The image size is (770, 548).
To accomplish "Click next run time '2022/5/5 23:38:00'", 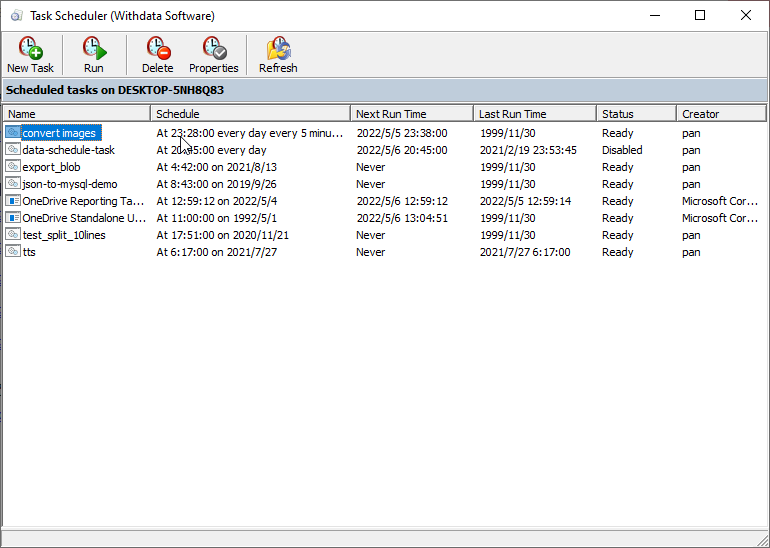I will [x=402, y=133].
